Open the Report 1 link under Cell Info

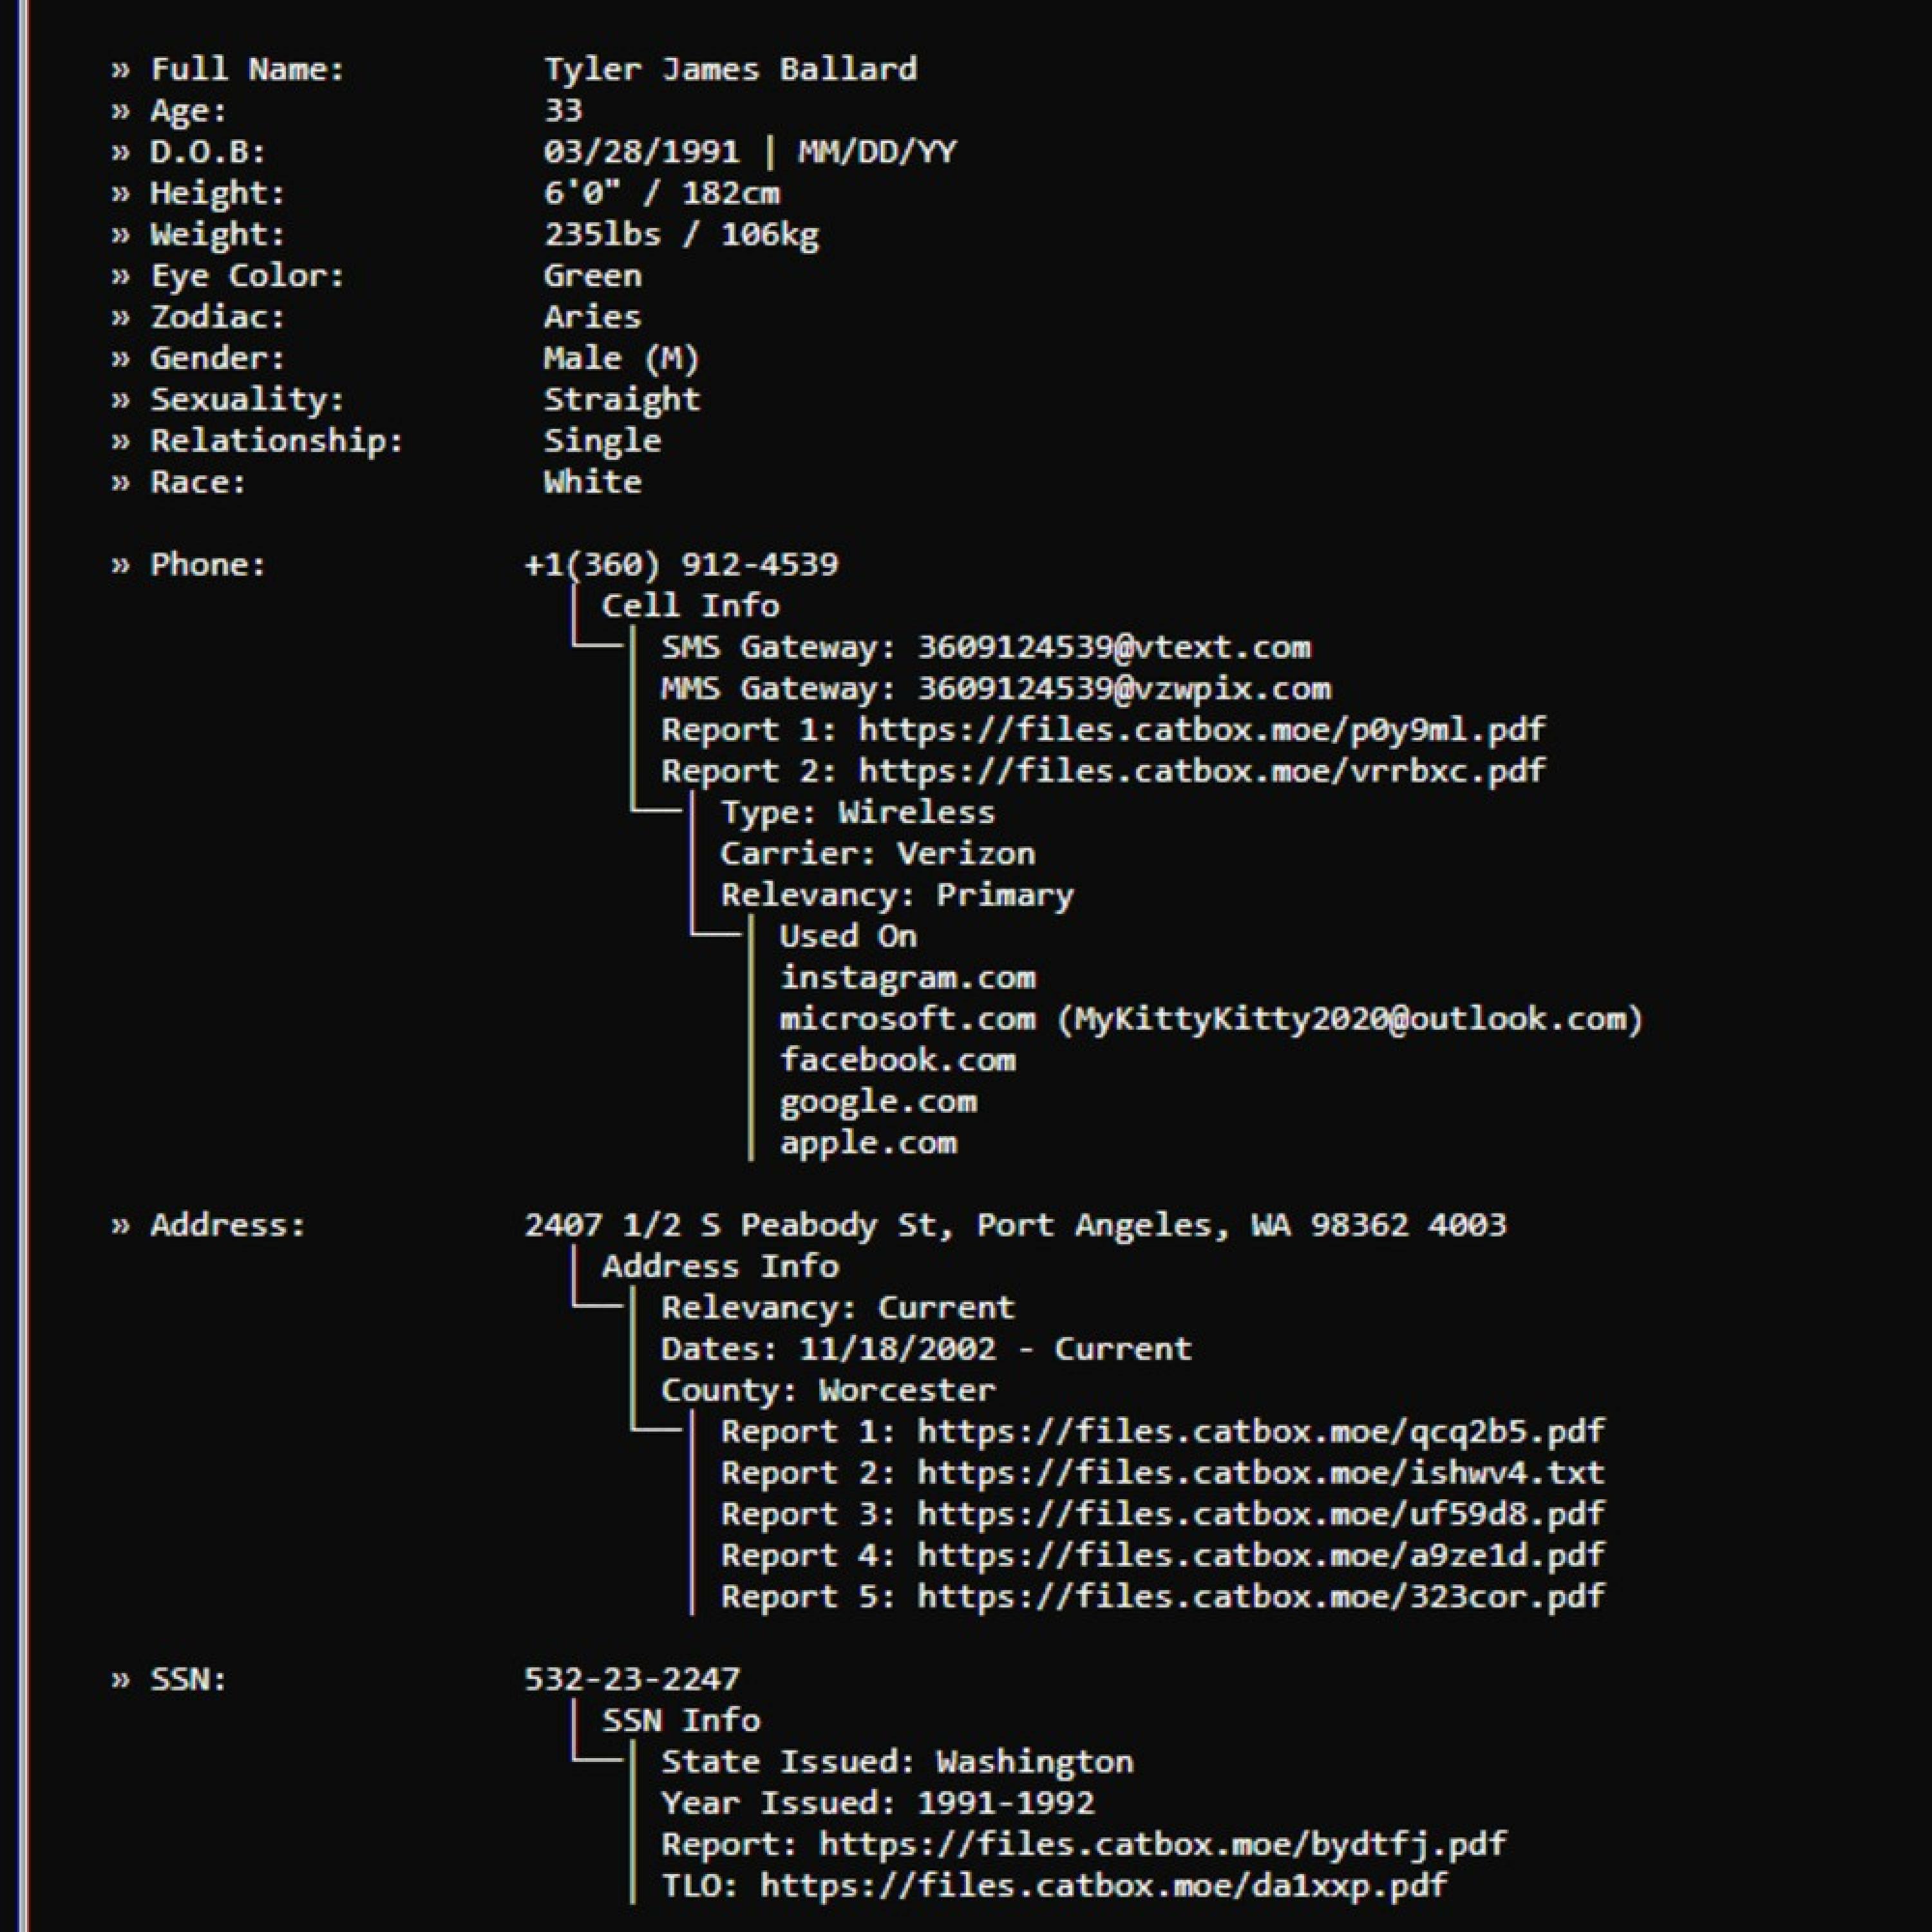1201,730
